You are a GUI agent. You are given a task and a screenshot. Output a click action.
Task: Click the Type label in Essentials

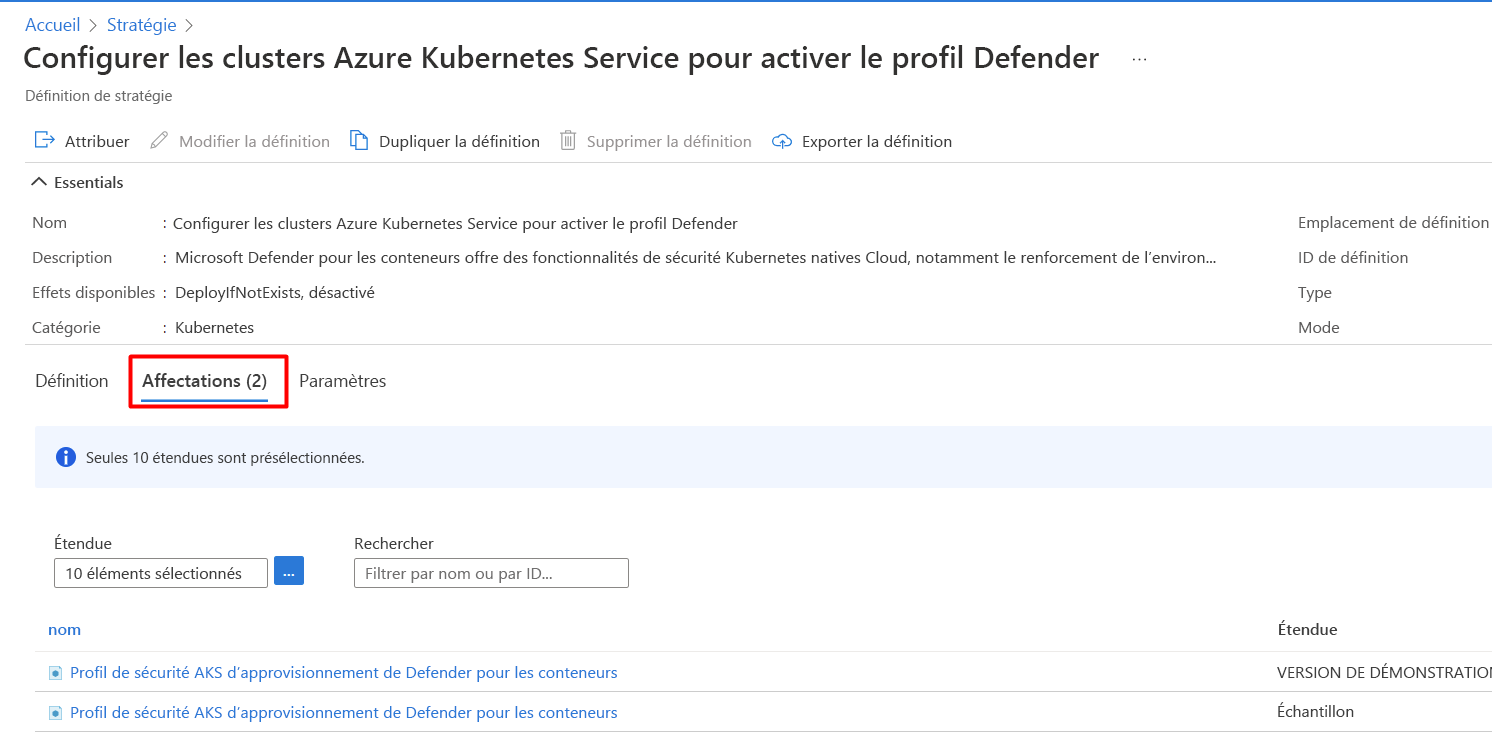1315,293
